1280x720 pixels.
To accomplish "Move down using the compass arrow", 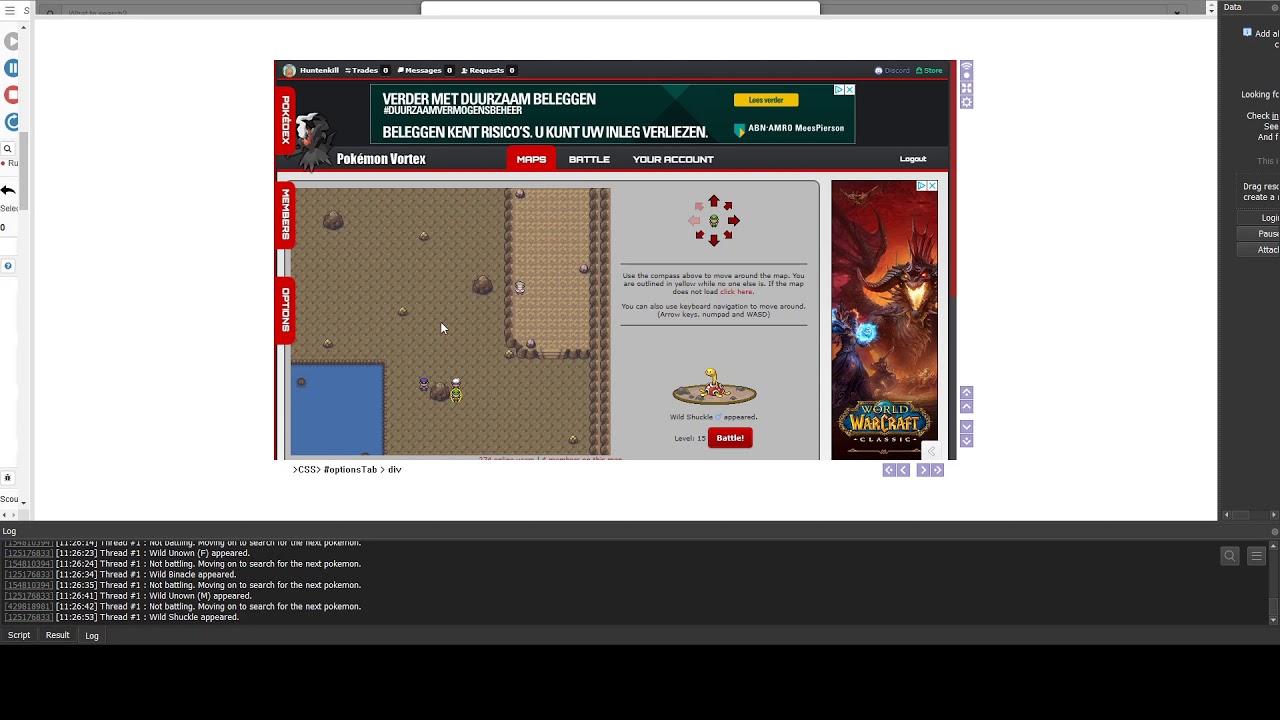I will (713, 240).
